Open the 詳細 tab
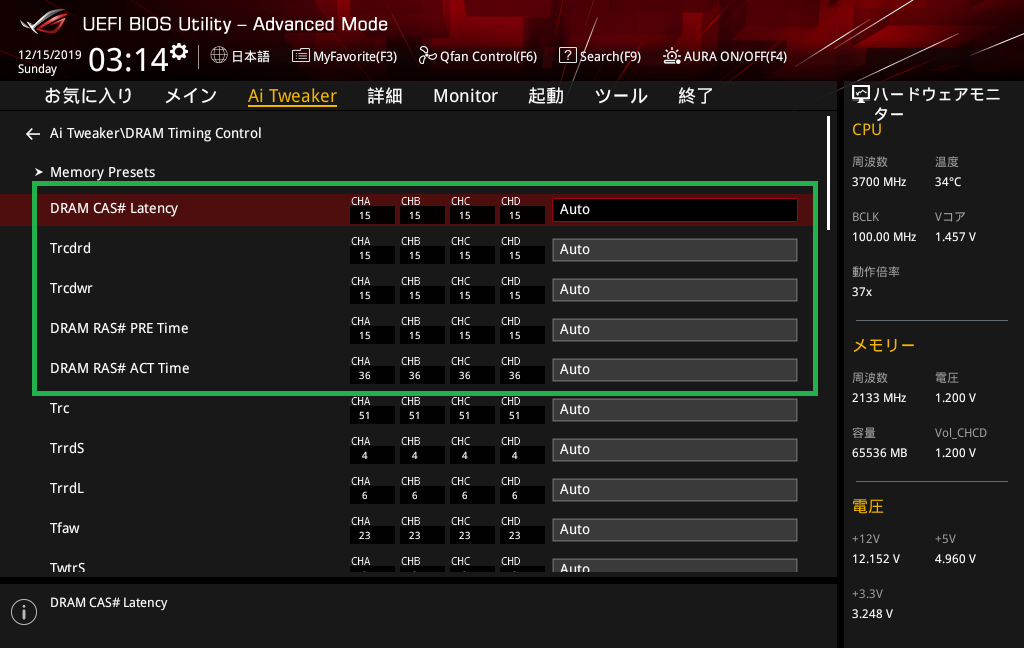This screenshot has height=648, width=1024. coord(385,96)
